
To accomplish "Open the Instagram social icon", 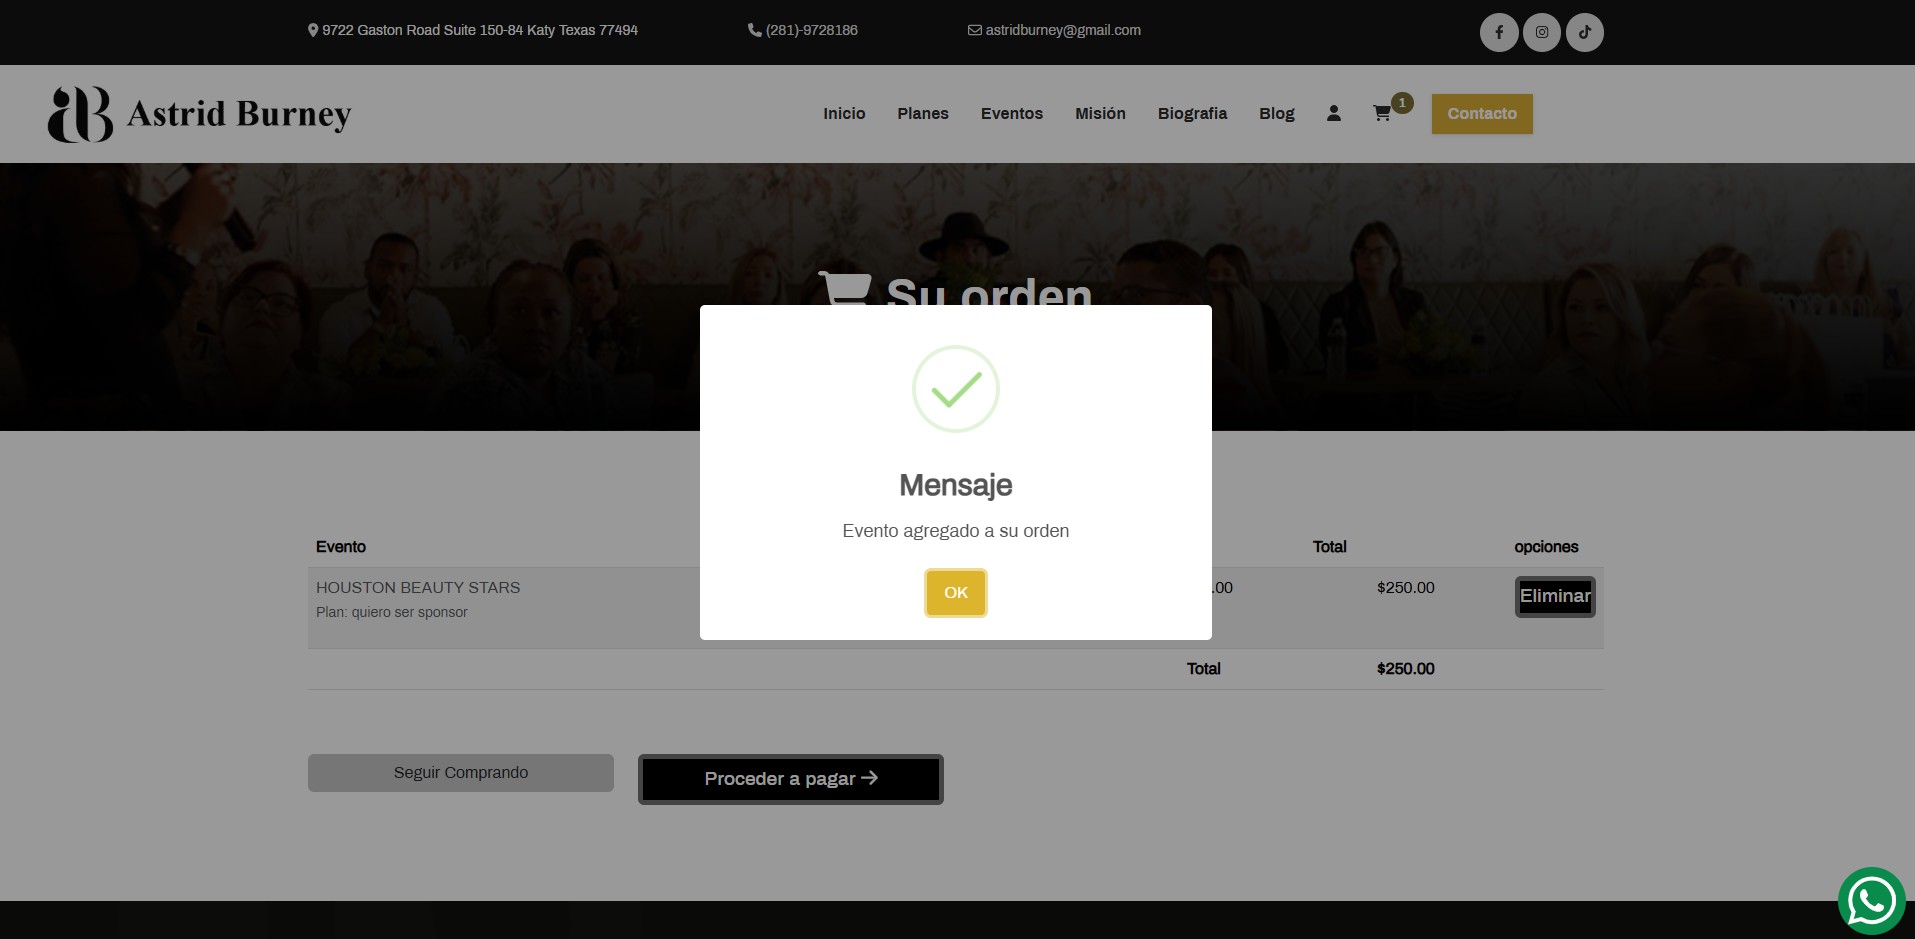I will point(1541,32).
